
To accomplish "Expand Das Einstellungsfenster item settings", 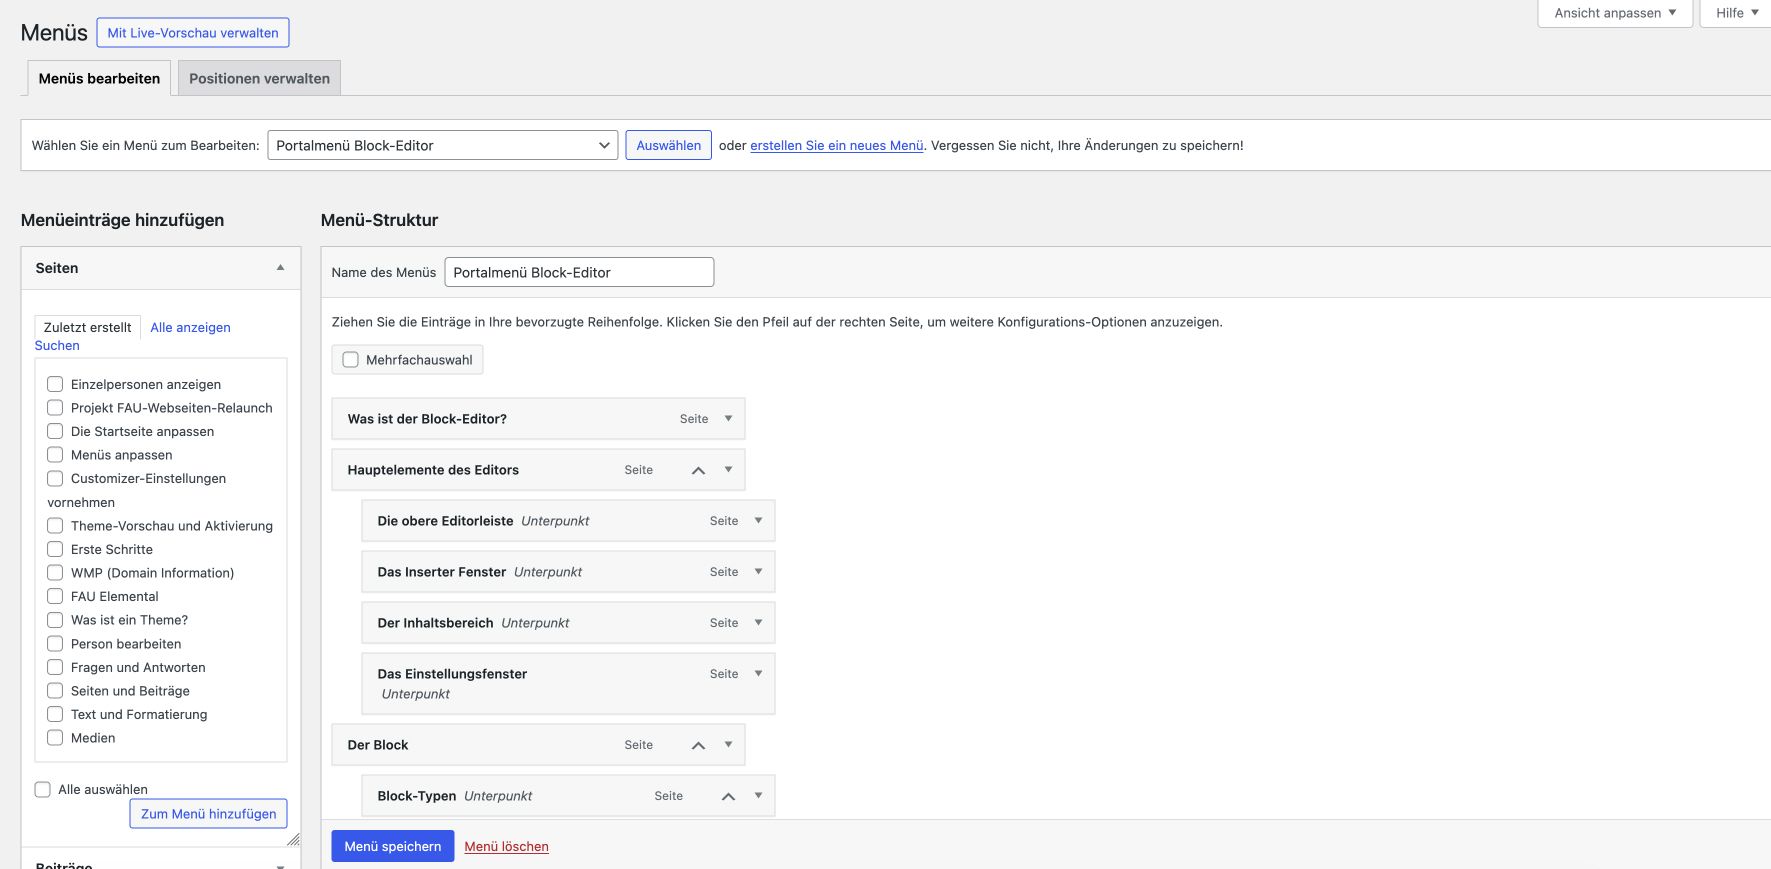I will [758, 674].
